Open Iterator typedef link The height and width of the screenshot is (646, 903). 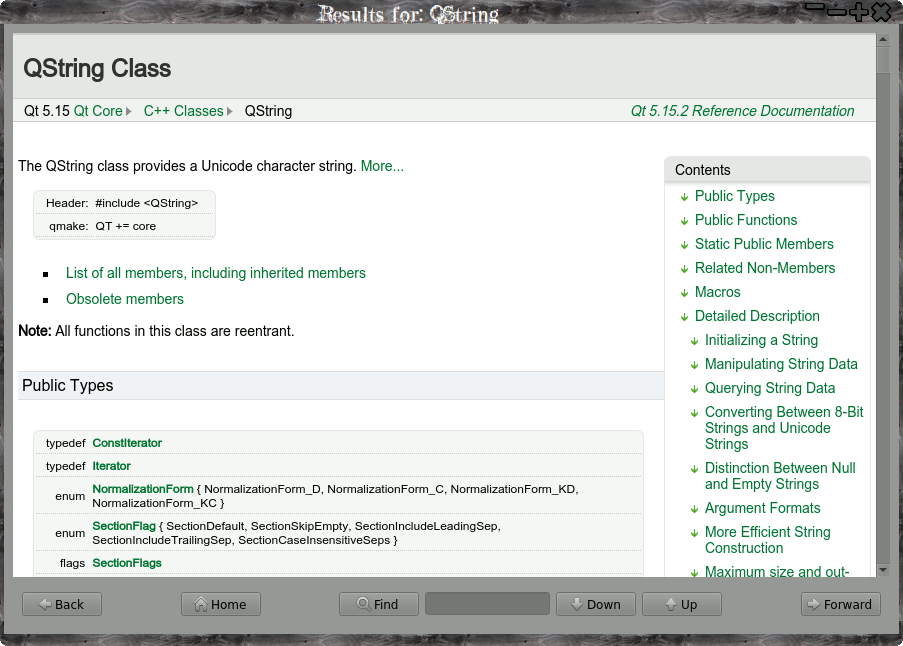click(111, 466)
